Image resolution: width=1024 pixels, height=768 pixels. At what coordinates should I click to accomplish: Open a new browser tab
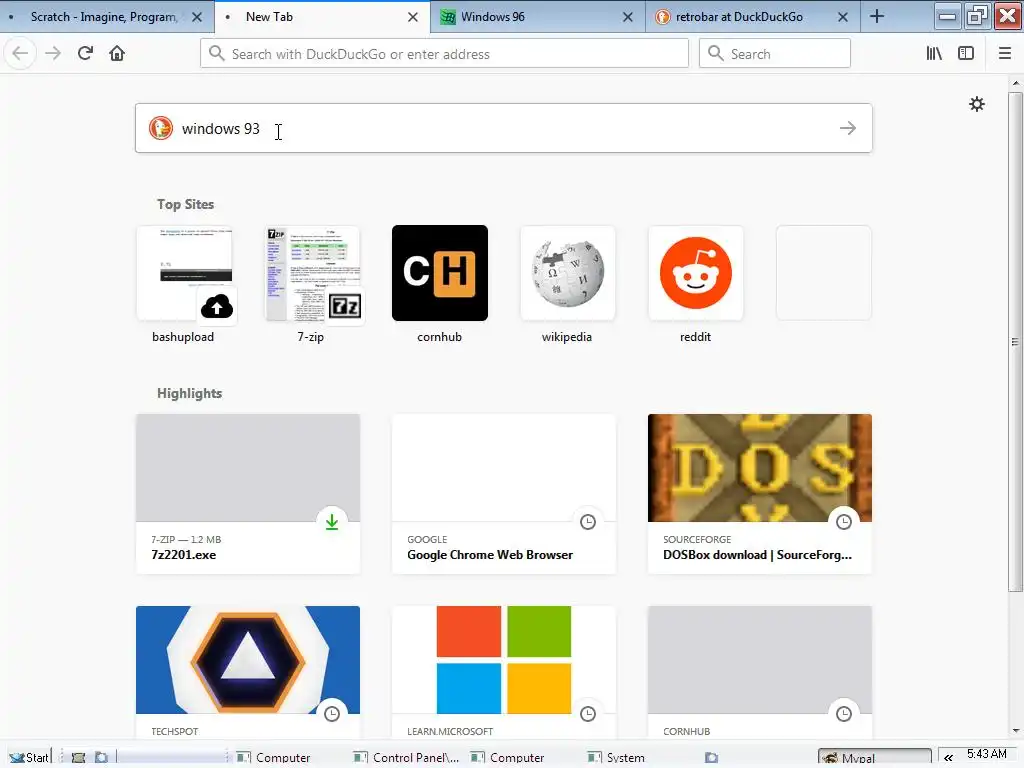point(877,16)
